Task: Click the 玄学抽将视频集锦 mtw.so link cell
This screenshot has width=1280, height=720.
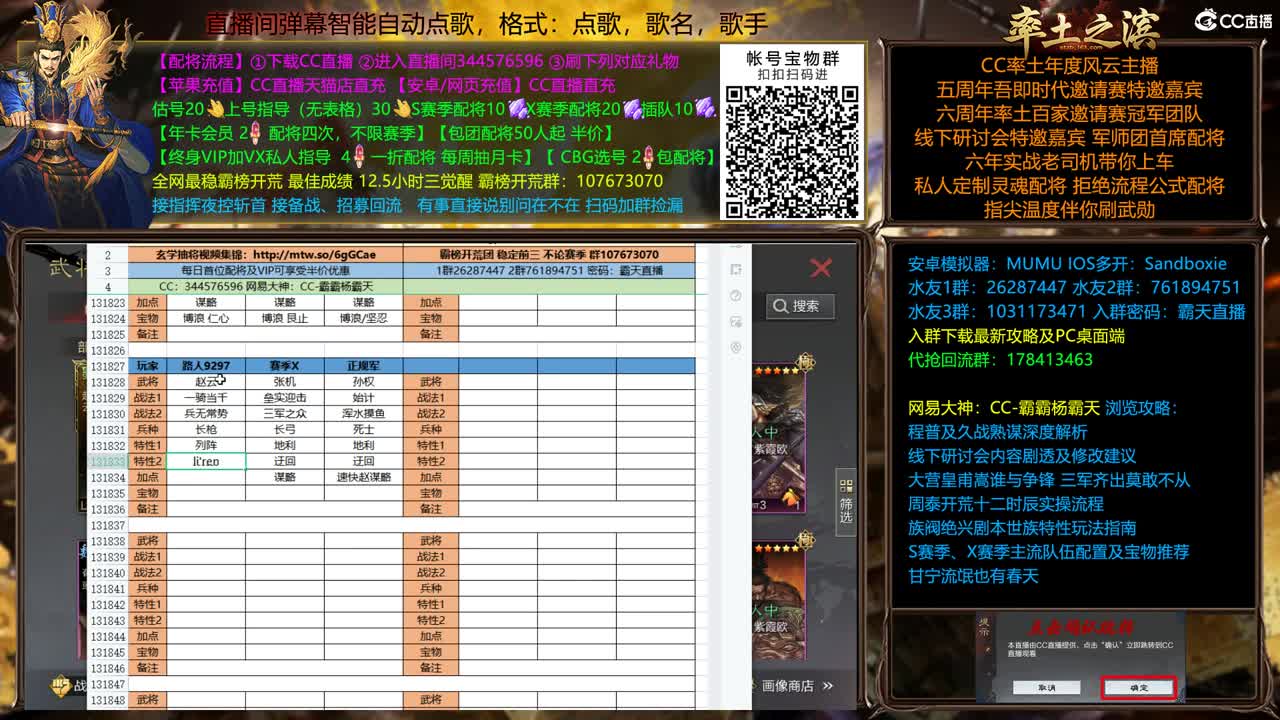Action: [x=265, y=255]
